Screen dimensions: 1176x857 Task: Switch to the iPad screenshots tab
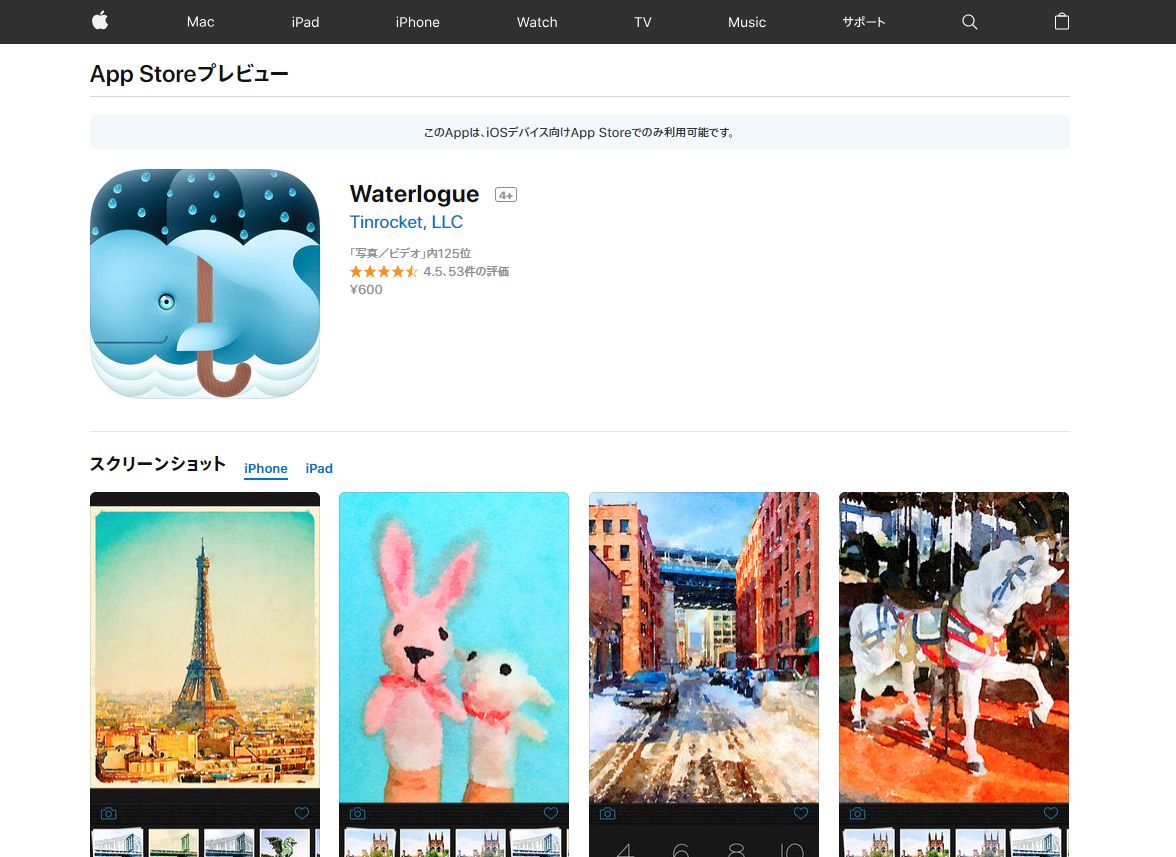(x=319, y=468)
